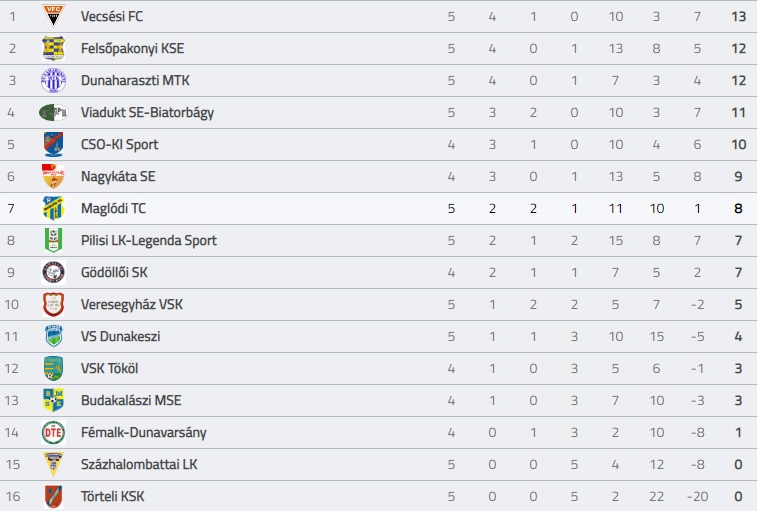This screenshot has height=511, width=757.
Task: Click the Pilisi LK-Legenda Sport green badge
Action: [x=53, y=240]
